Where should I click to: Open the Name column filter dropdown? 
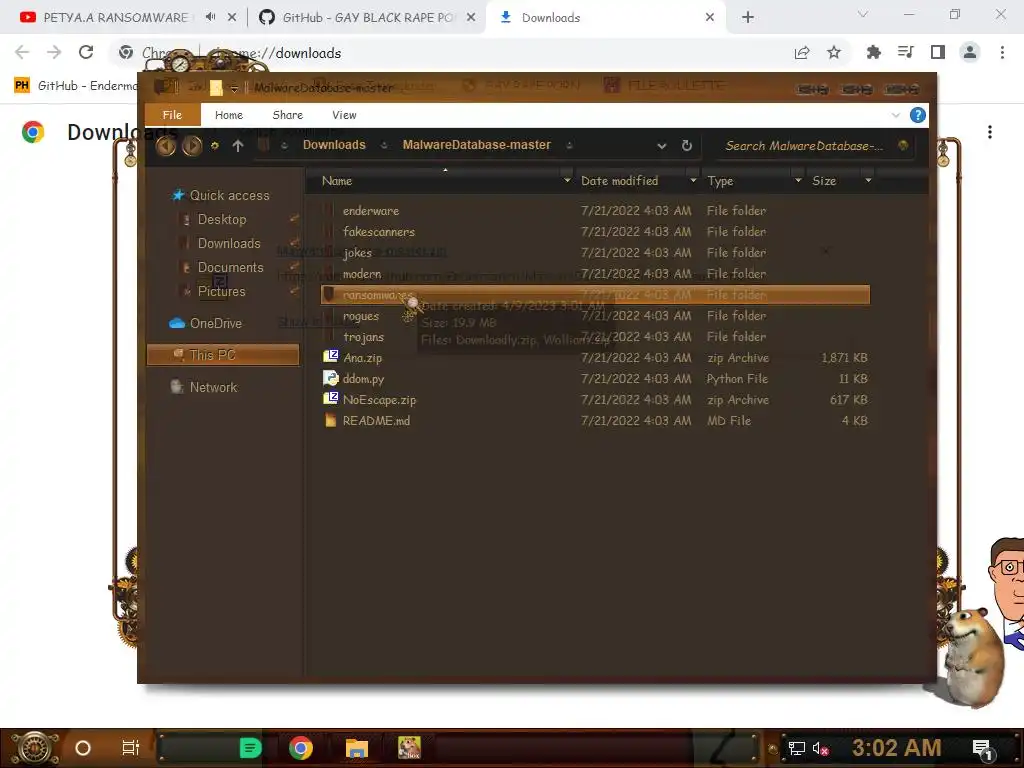tap(567, 181)
